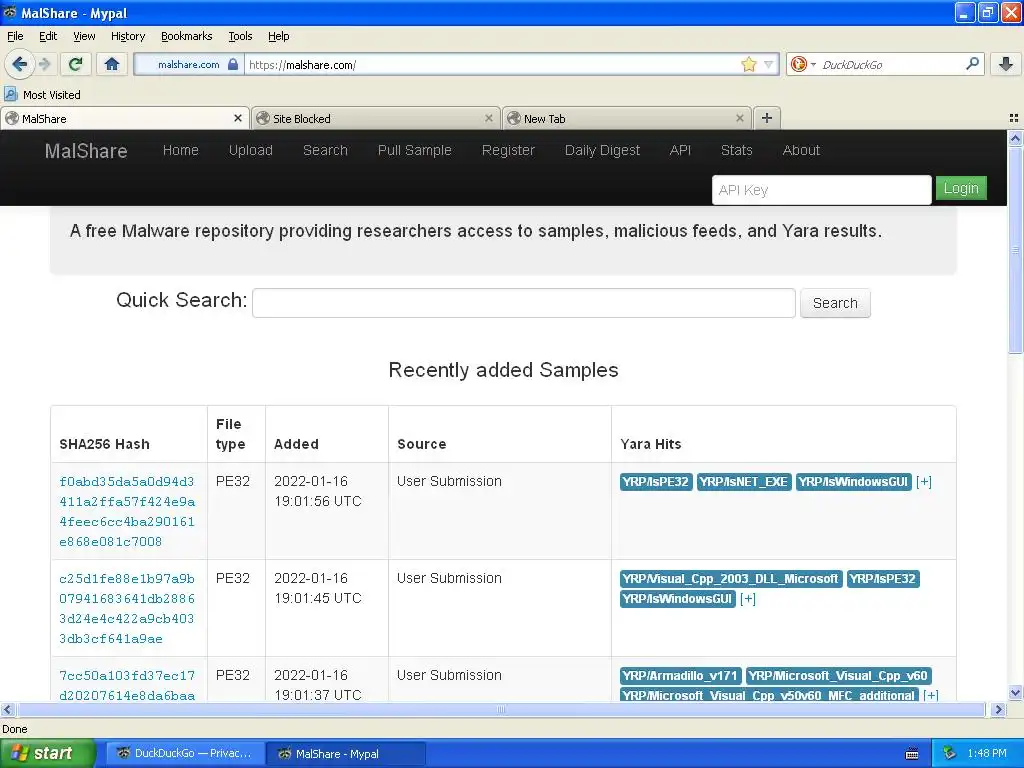Show all tabs via the grid icon
Viewport: 1024px width, 768px height.
click(x=1014, y=118)
